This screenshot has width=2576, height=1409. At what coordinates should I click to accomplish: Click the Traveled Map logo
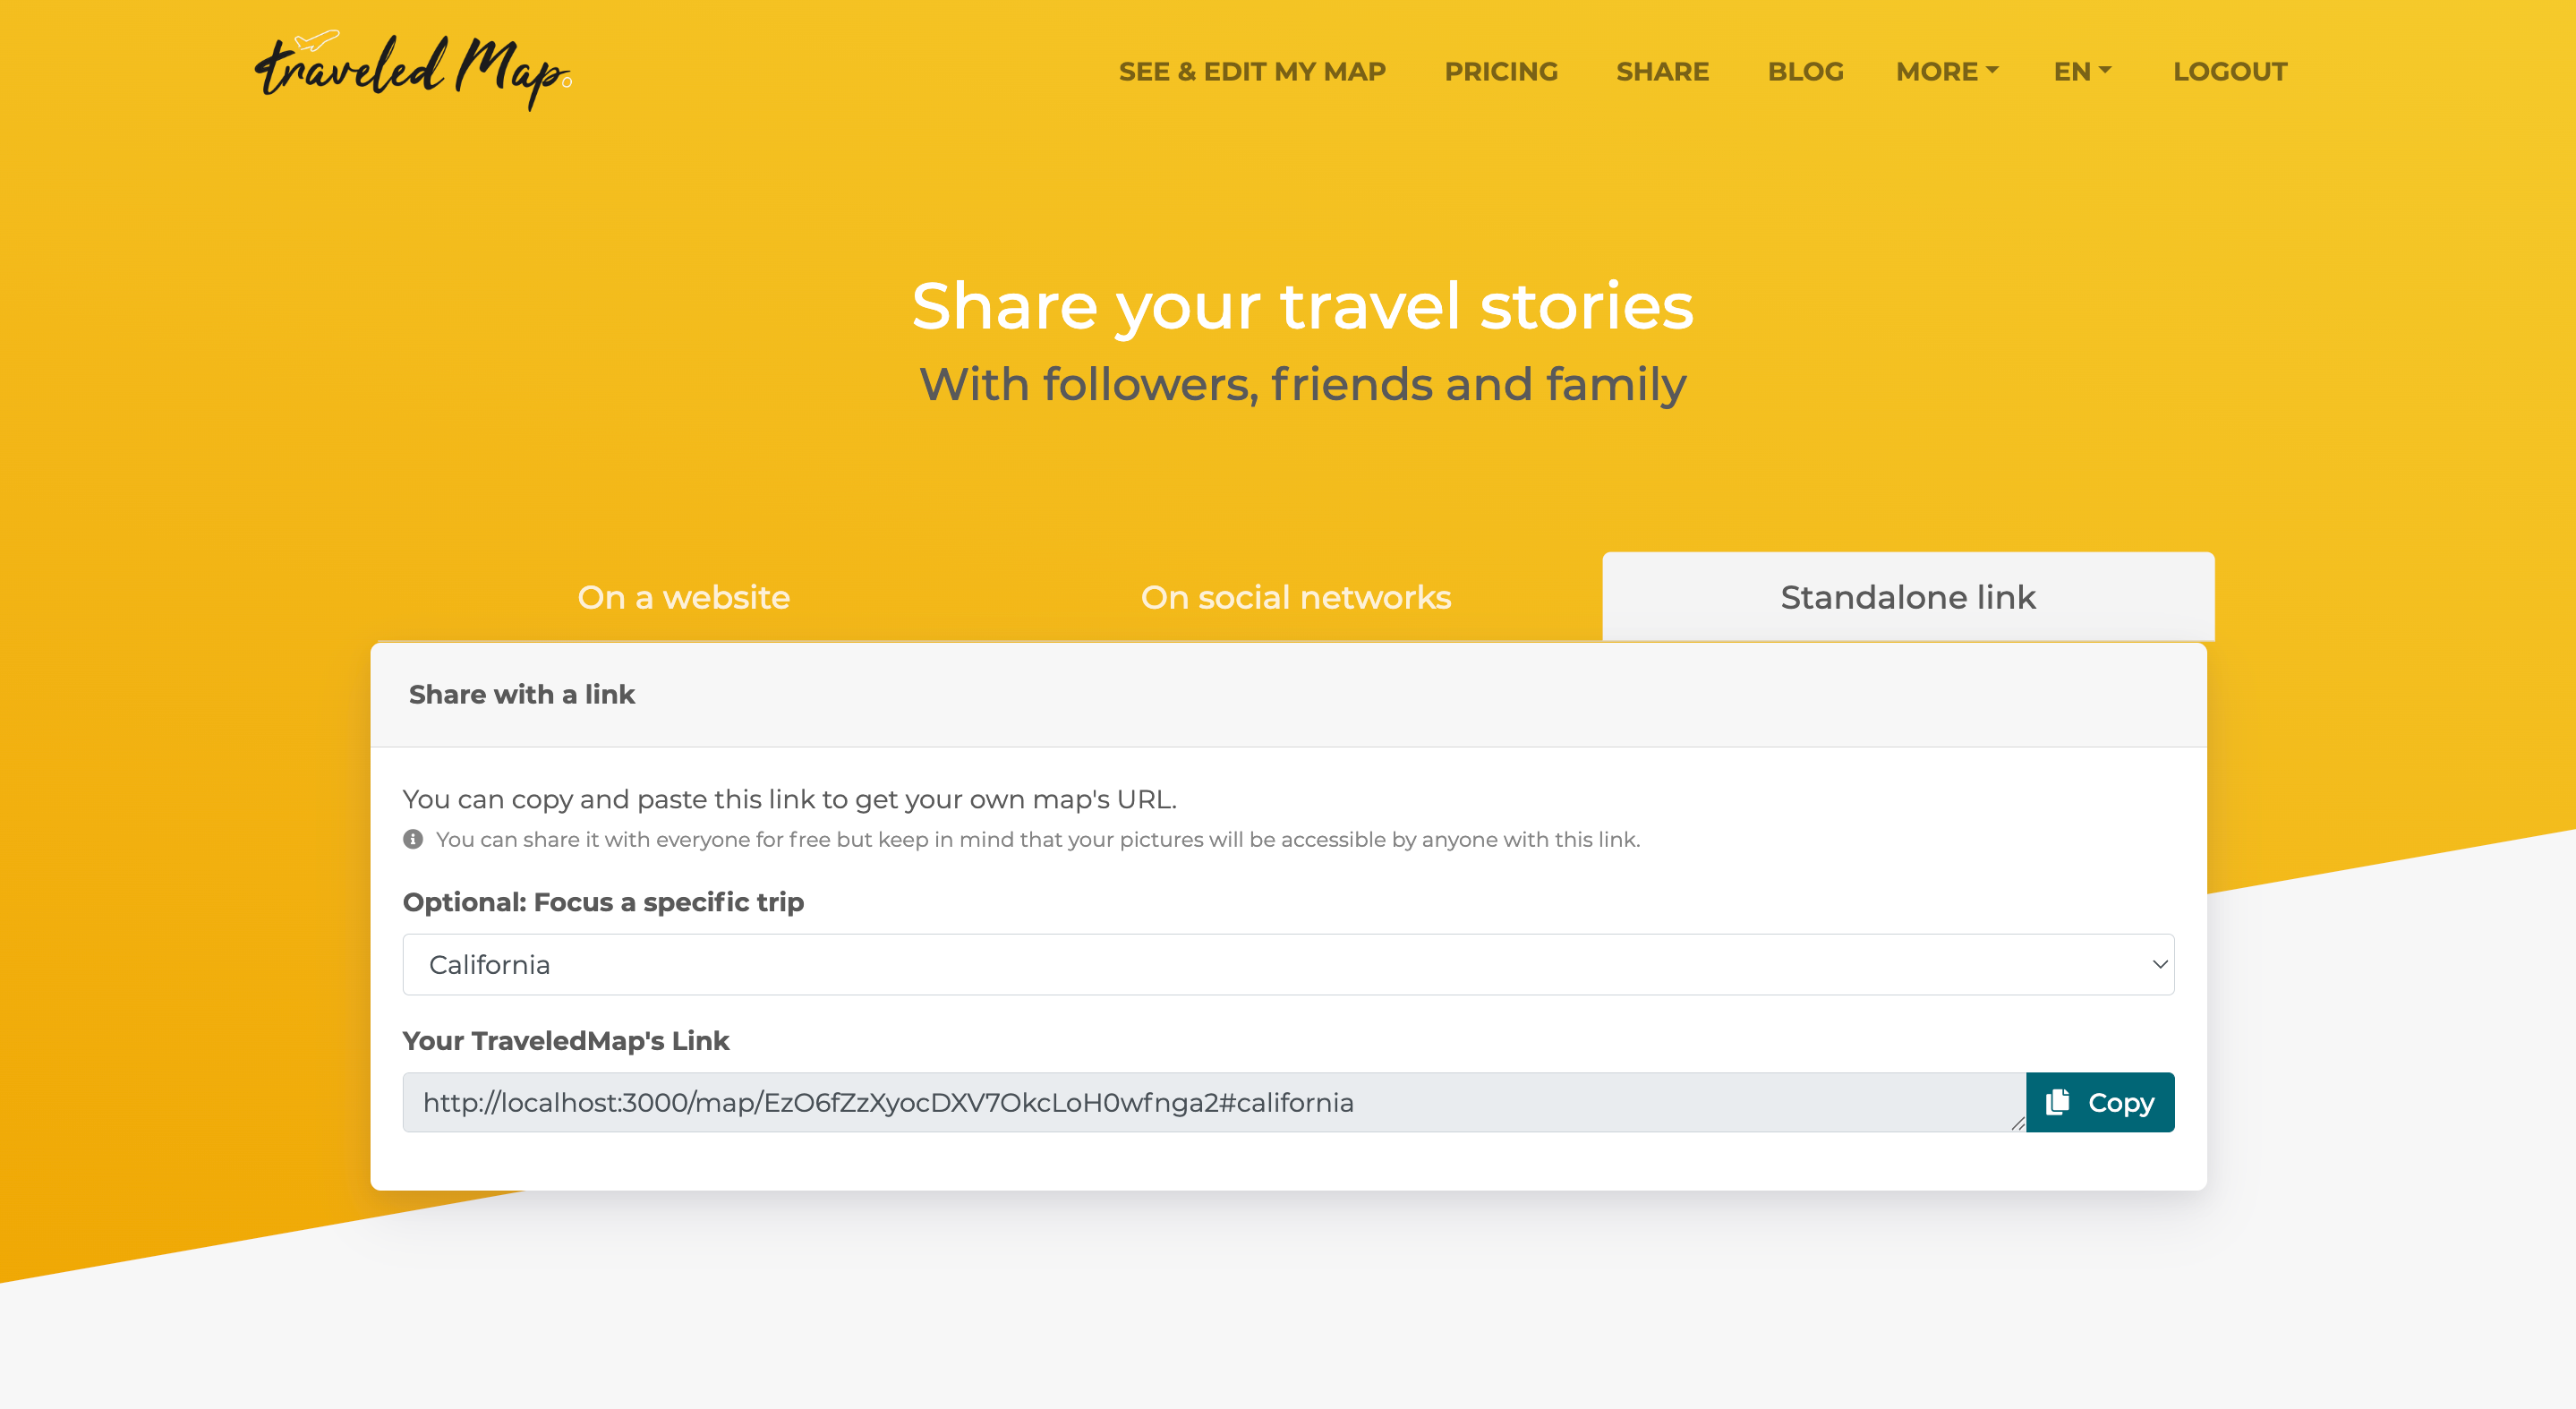412,71
